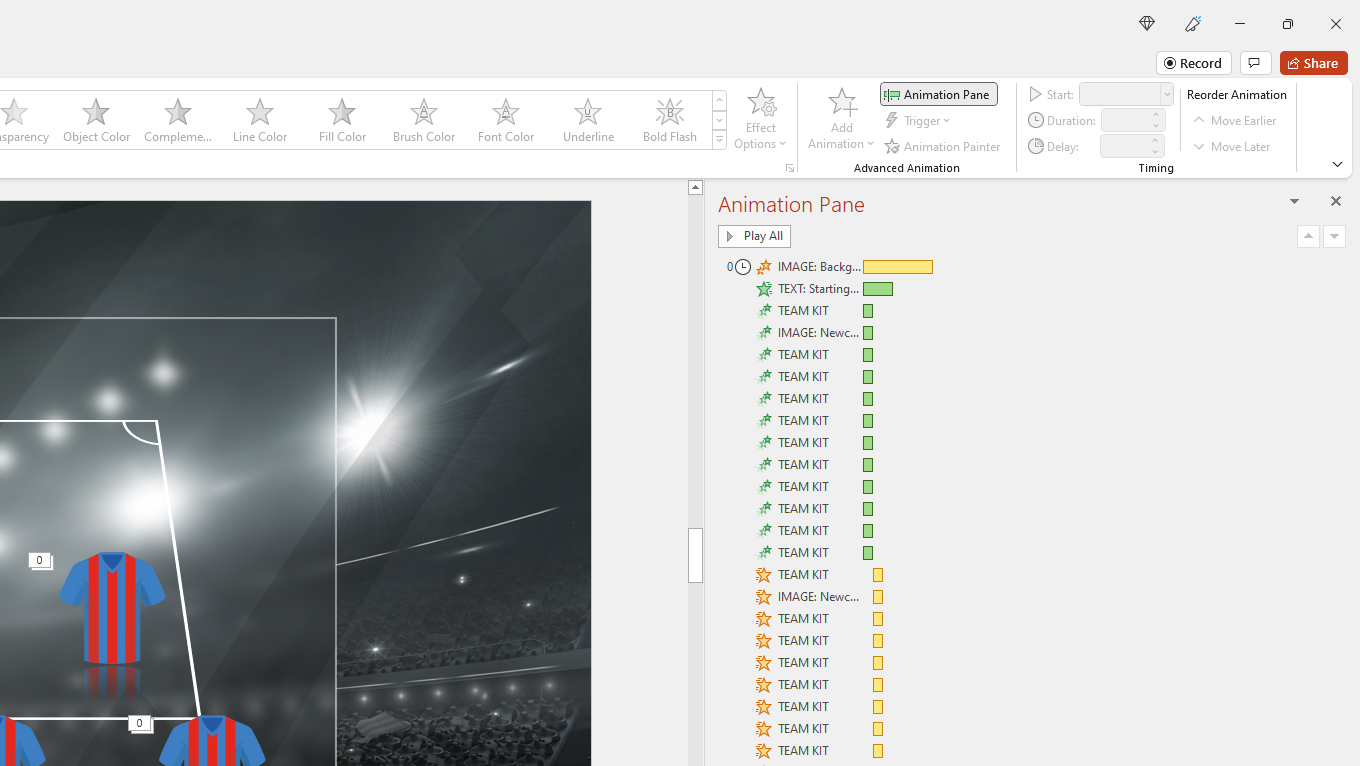Select the IMAGE: Background animation entry

pos(818,267)
